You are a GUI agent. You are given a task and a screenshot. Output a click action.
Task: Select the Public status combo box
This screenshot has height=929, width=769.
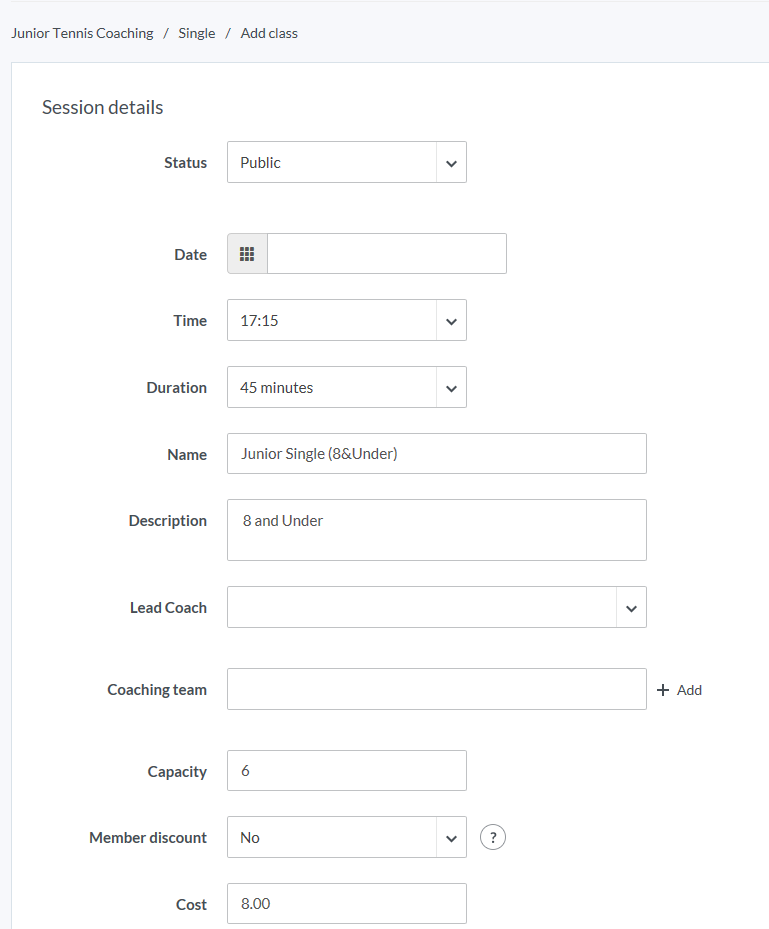click(332, 163)
